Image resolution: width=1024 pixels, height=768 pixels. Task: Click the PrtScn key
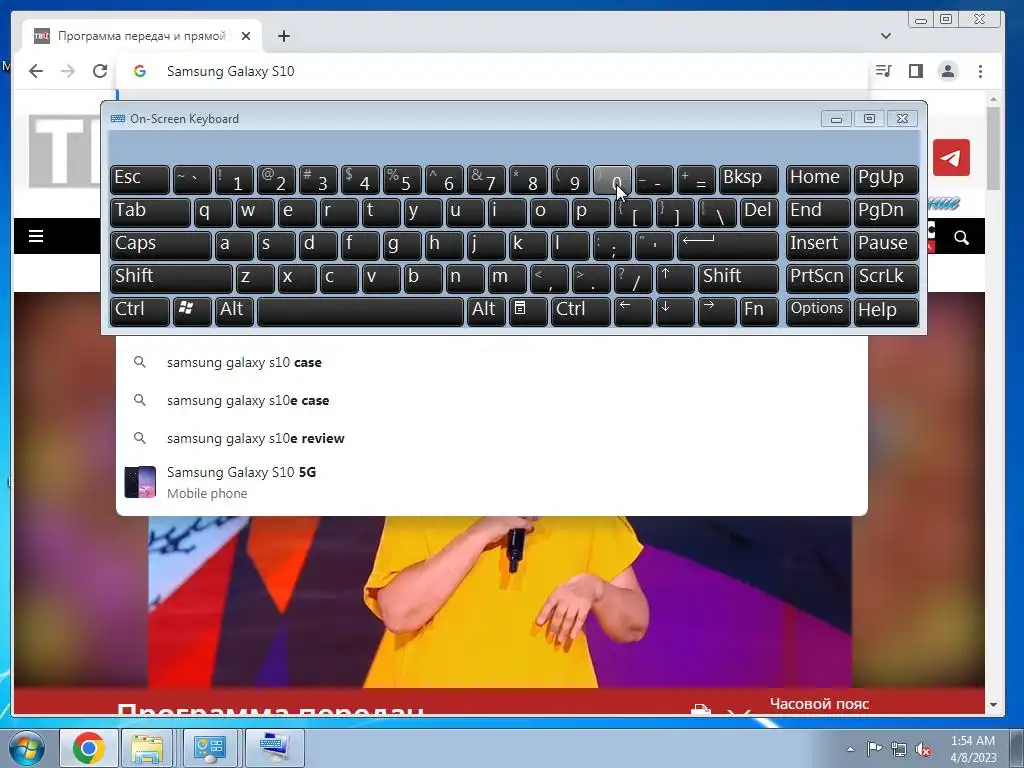point(818,278)
